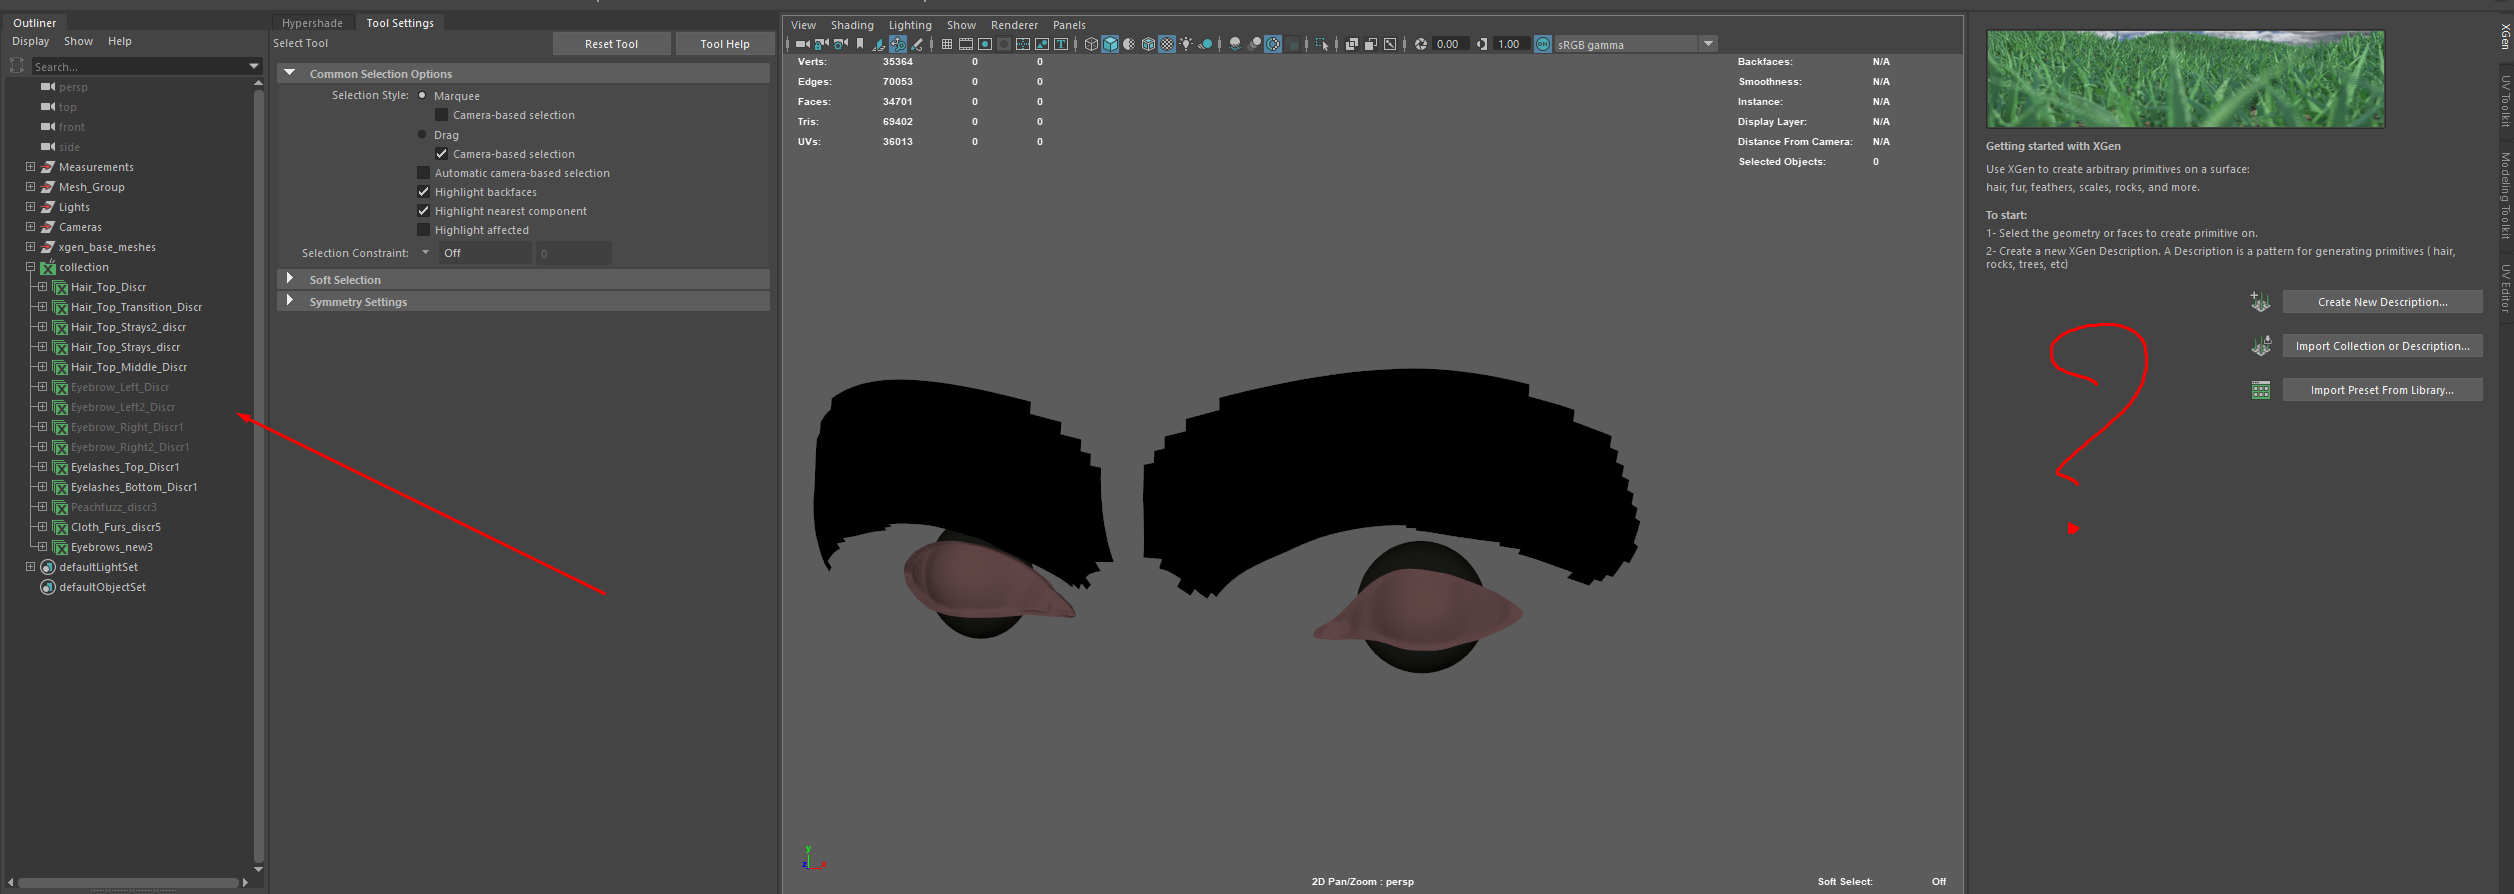Viewport: 2514px width, 894px height.
Task: Click Import Collection or Description button
Action: click(x=2382, y=346)
